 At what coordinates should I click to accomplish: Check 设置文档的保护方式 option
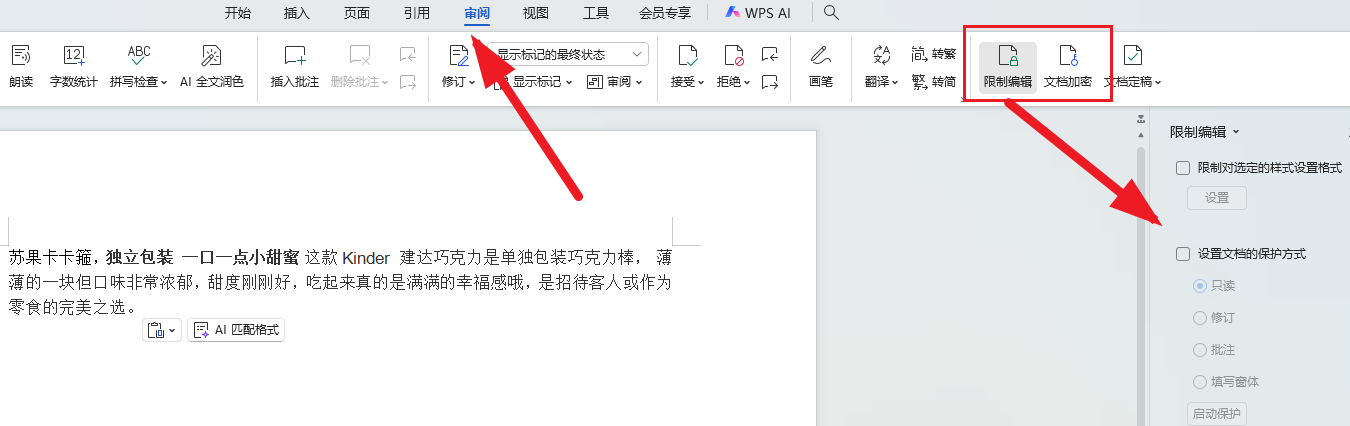tap(1183, 254)
